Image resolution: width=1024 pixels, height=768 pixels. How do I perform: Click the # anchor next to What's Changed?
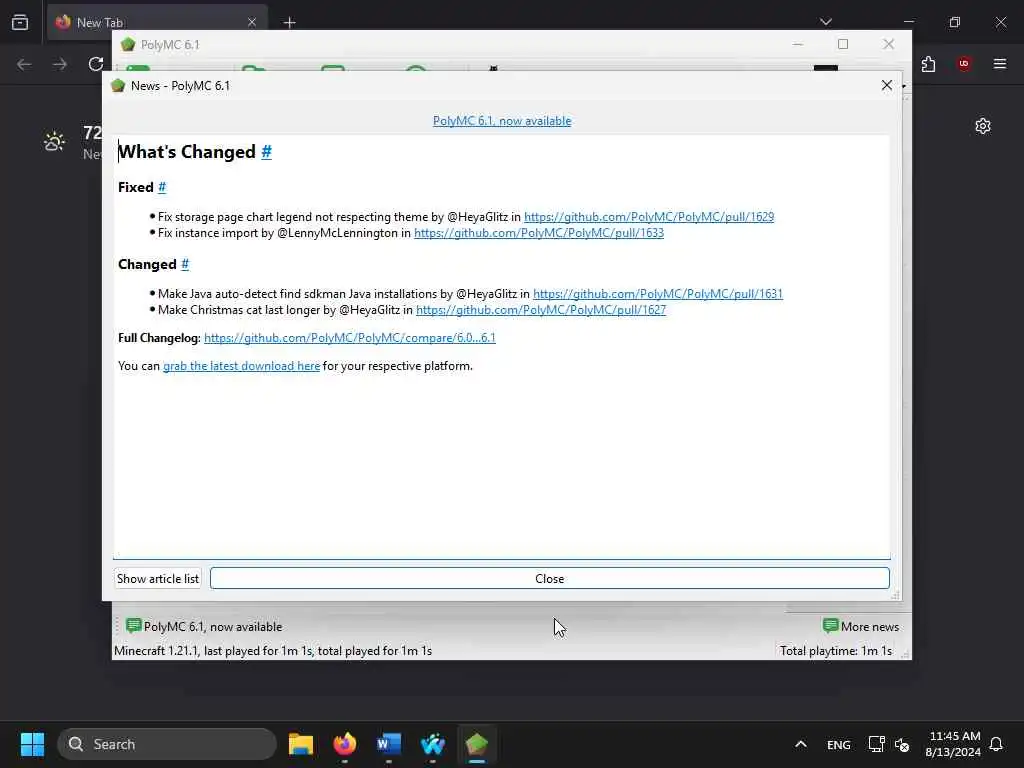tap(266, 152)
